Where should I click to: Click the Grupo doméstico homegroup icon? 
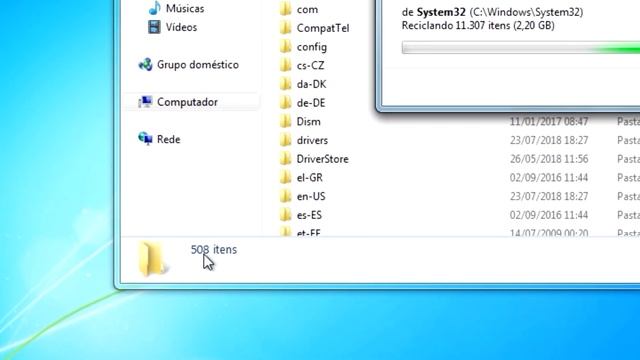145,64
